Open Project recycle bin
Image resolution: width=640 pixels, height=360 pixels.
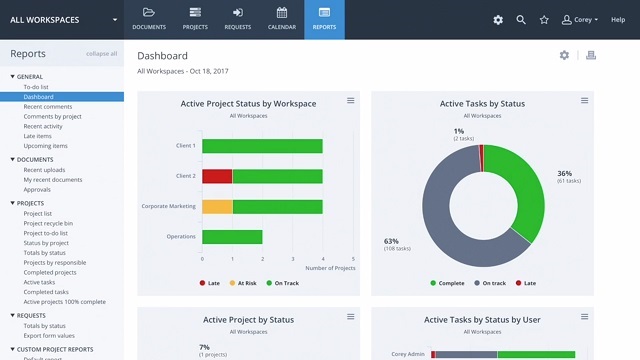tap(48, 223)
